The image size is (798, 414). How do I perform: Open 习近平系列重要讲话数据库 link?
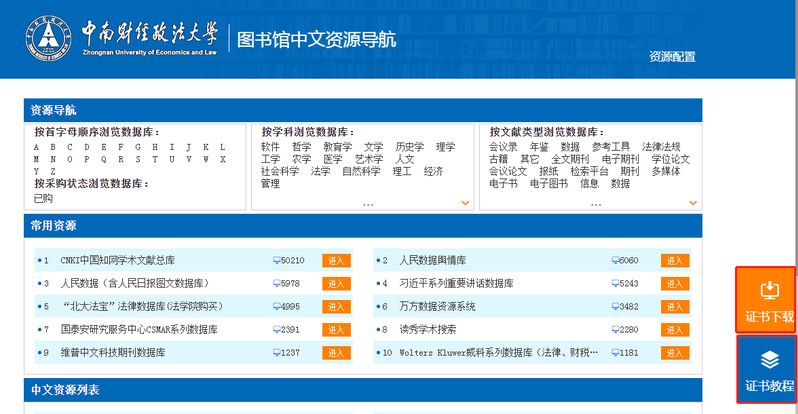(457, 283)
